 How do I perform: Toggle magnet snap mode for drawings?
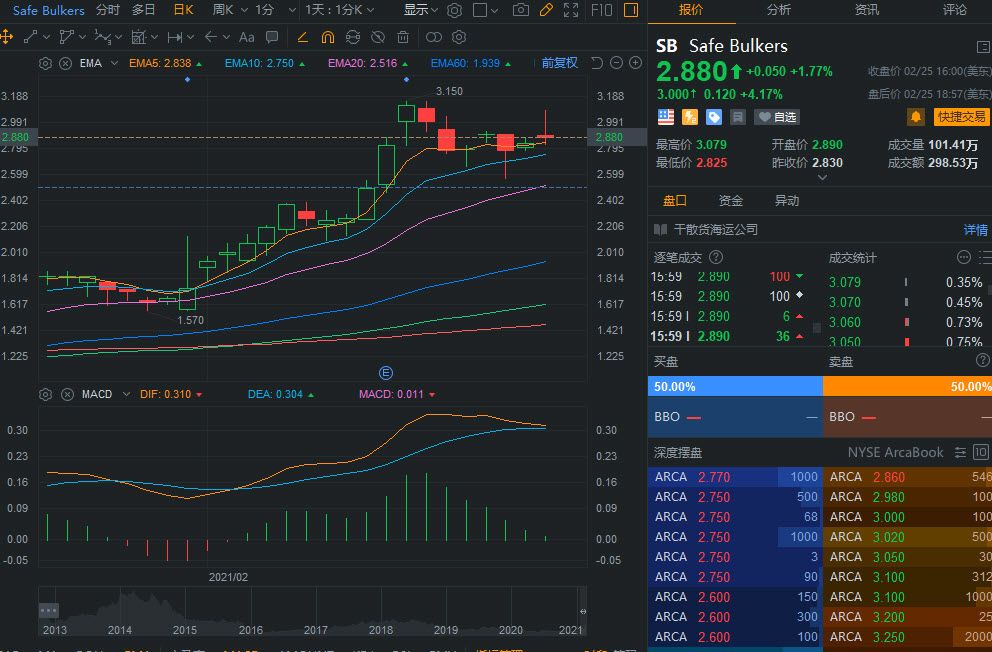[328, 38]
